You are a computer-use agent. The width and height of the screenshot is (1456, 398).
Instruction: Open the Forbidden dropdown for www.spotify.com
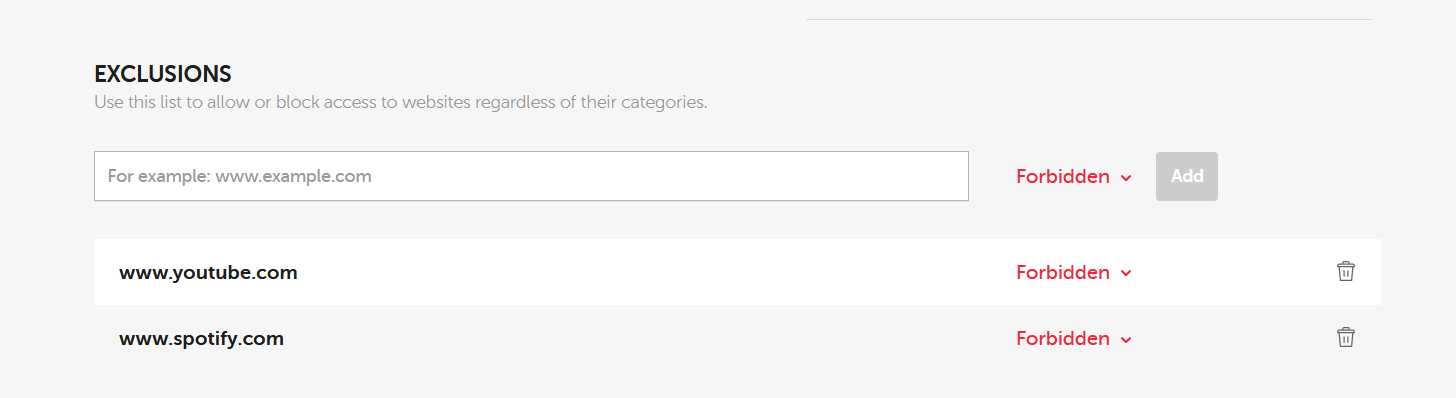(x=1074, y=338)
